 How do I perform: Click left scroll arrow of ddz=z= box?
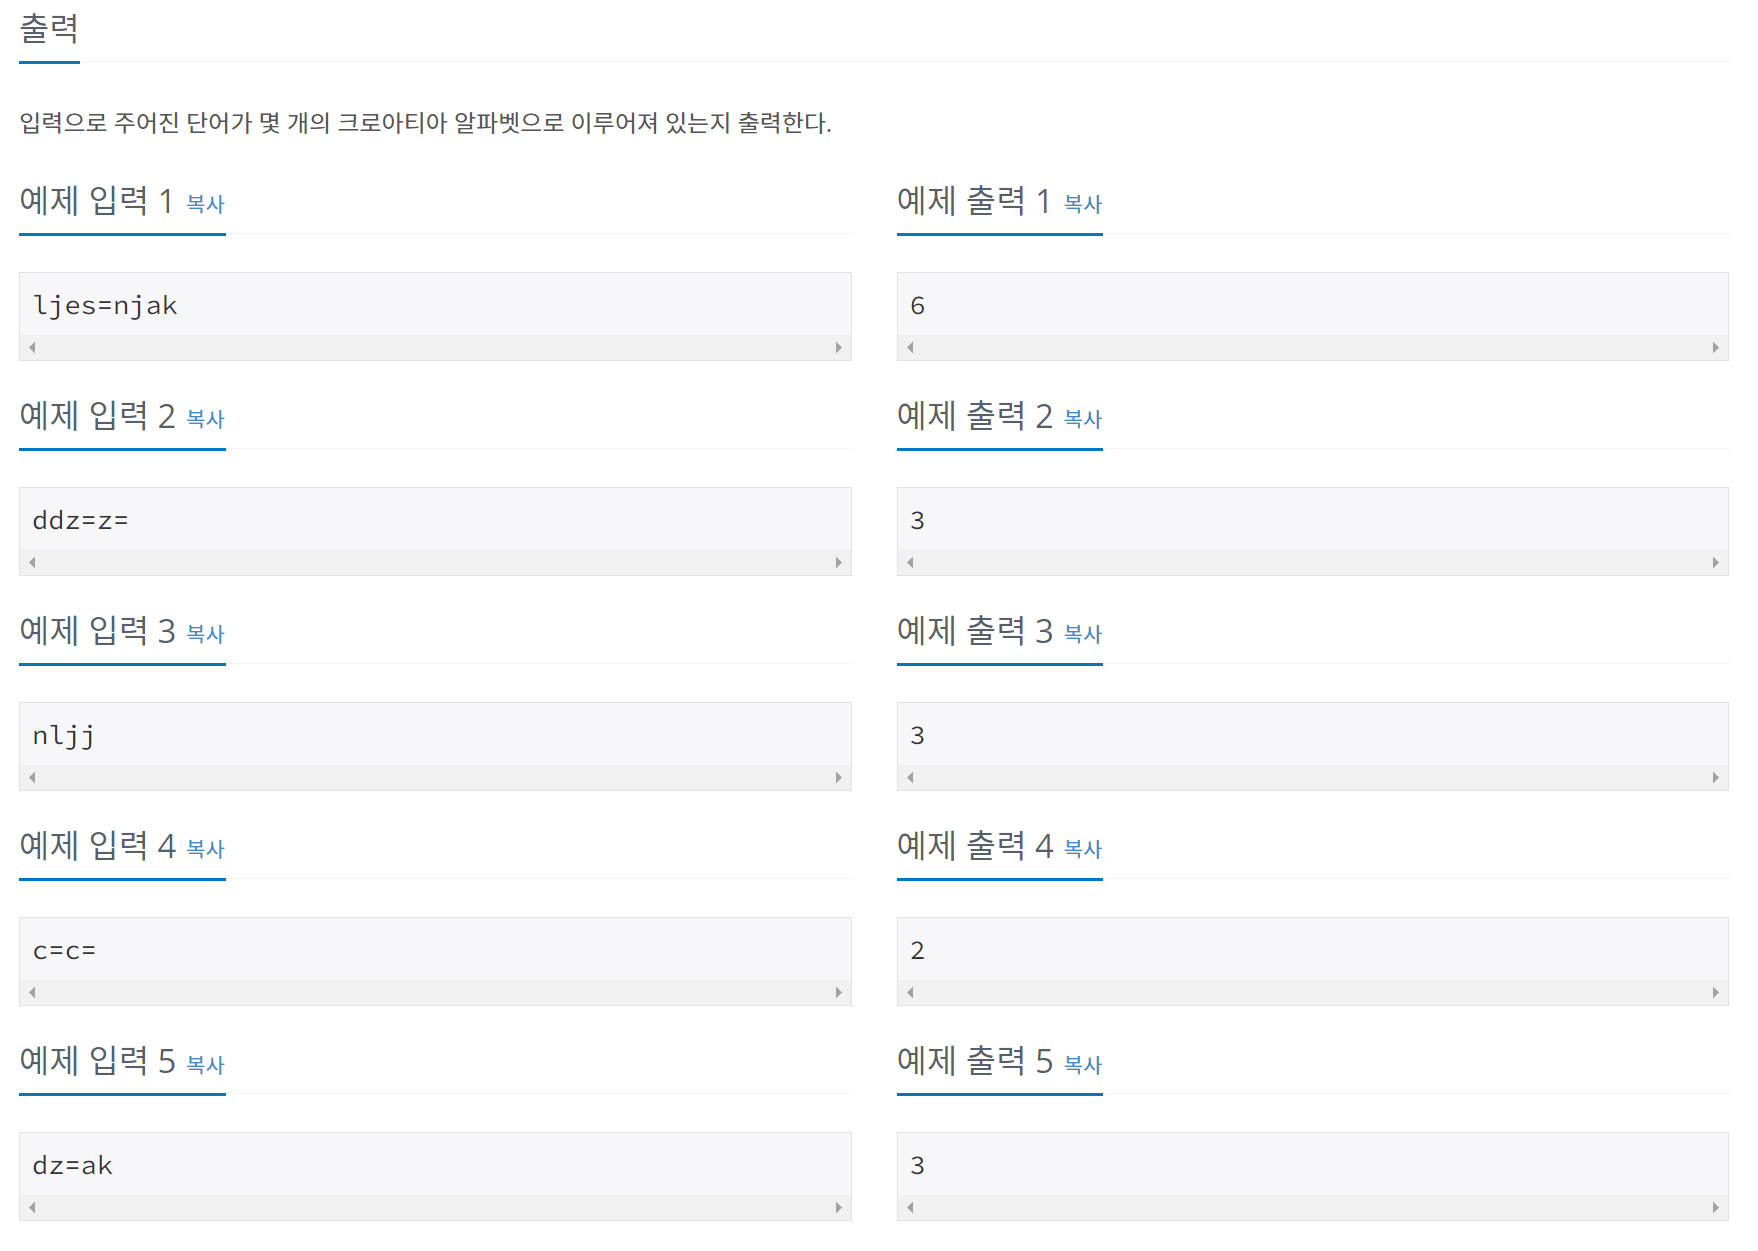(x=33, y=563)
